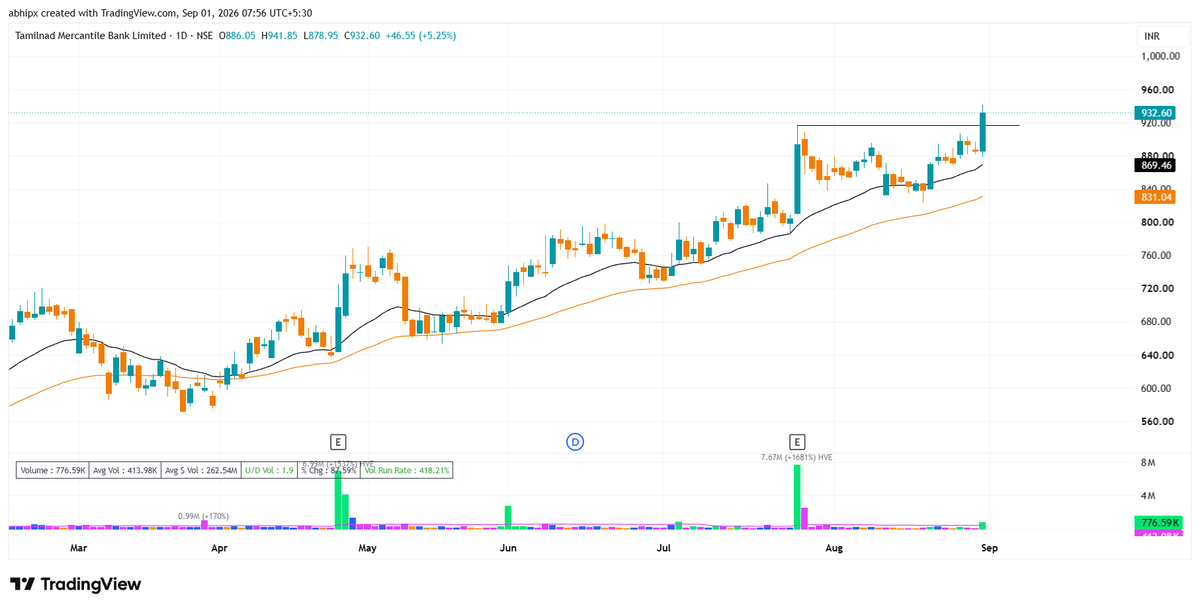The image size is (1200, 609).
Task: Click the 640.00 price axis label
Action: (x=1157, y=355)
